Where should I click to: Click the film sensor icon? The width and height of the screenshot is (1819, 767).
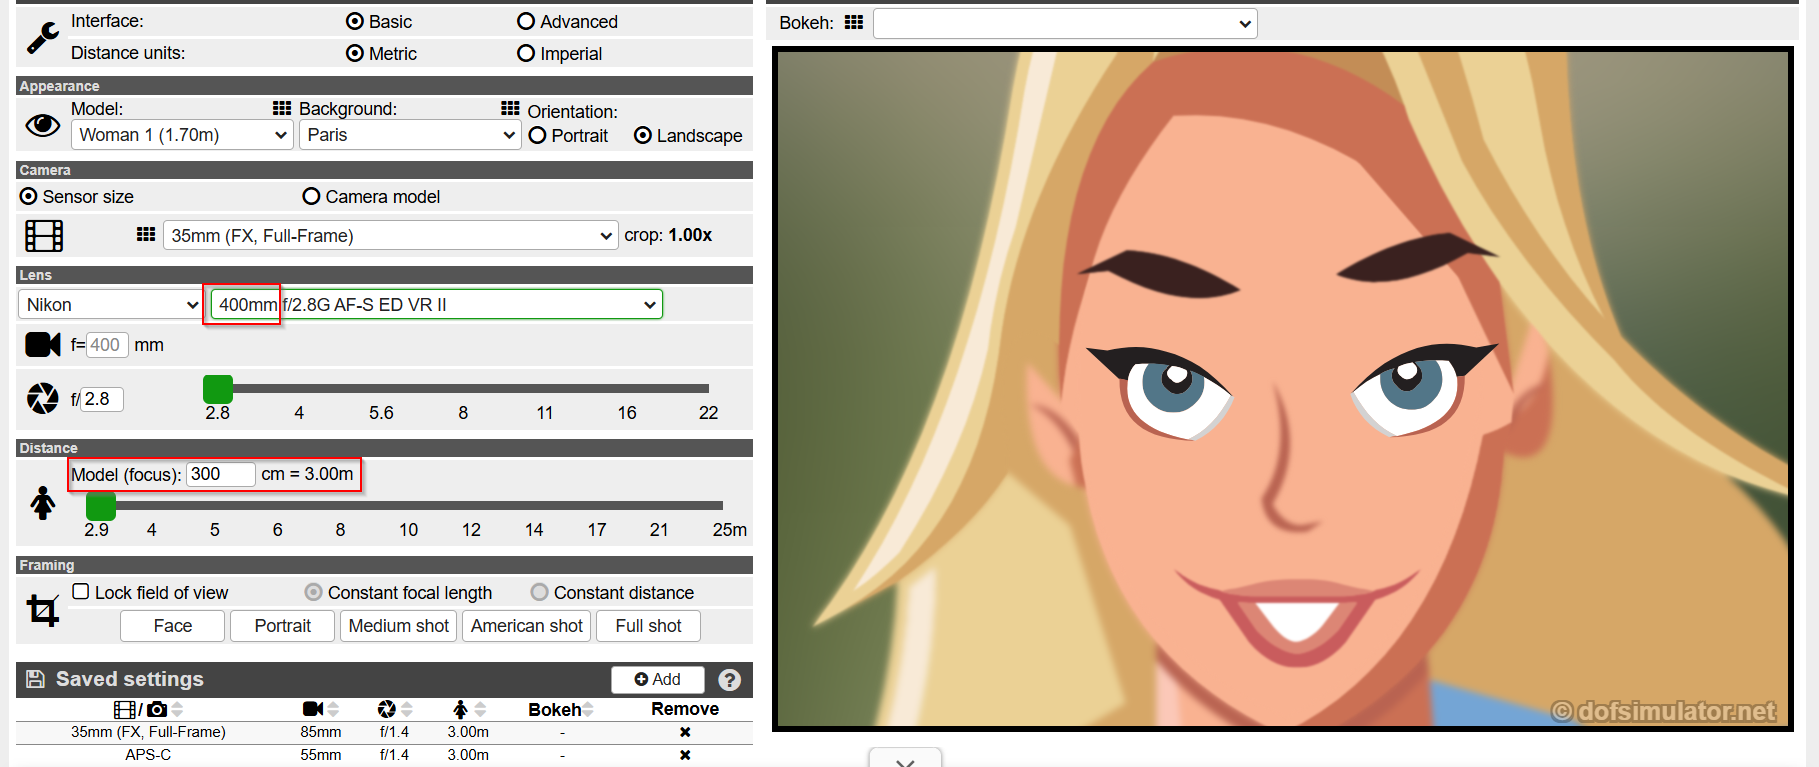click(x=43, y=236)
